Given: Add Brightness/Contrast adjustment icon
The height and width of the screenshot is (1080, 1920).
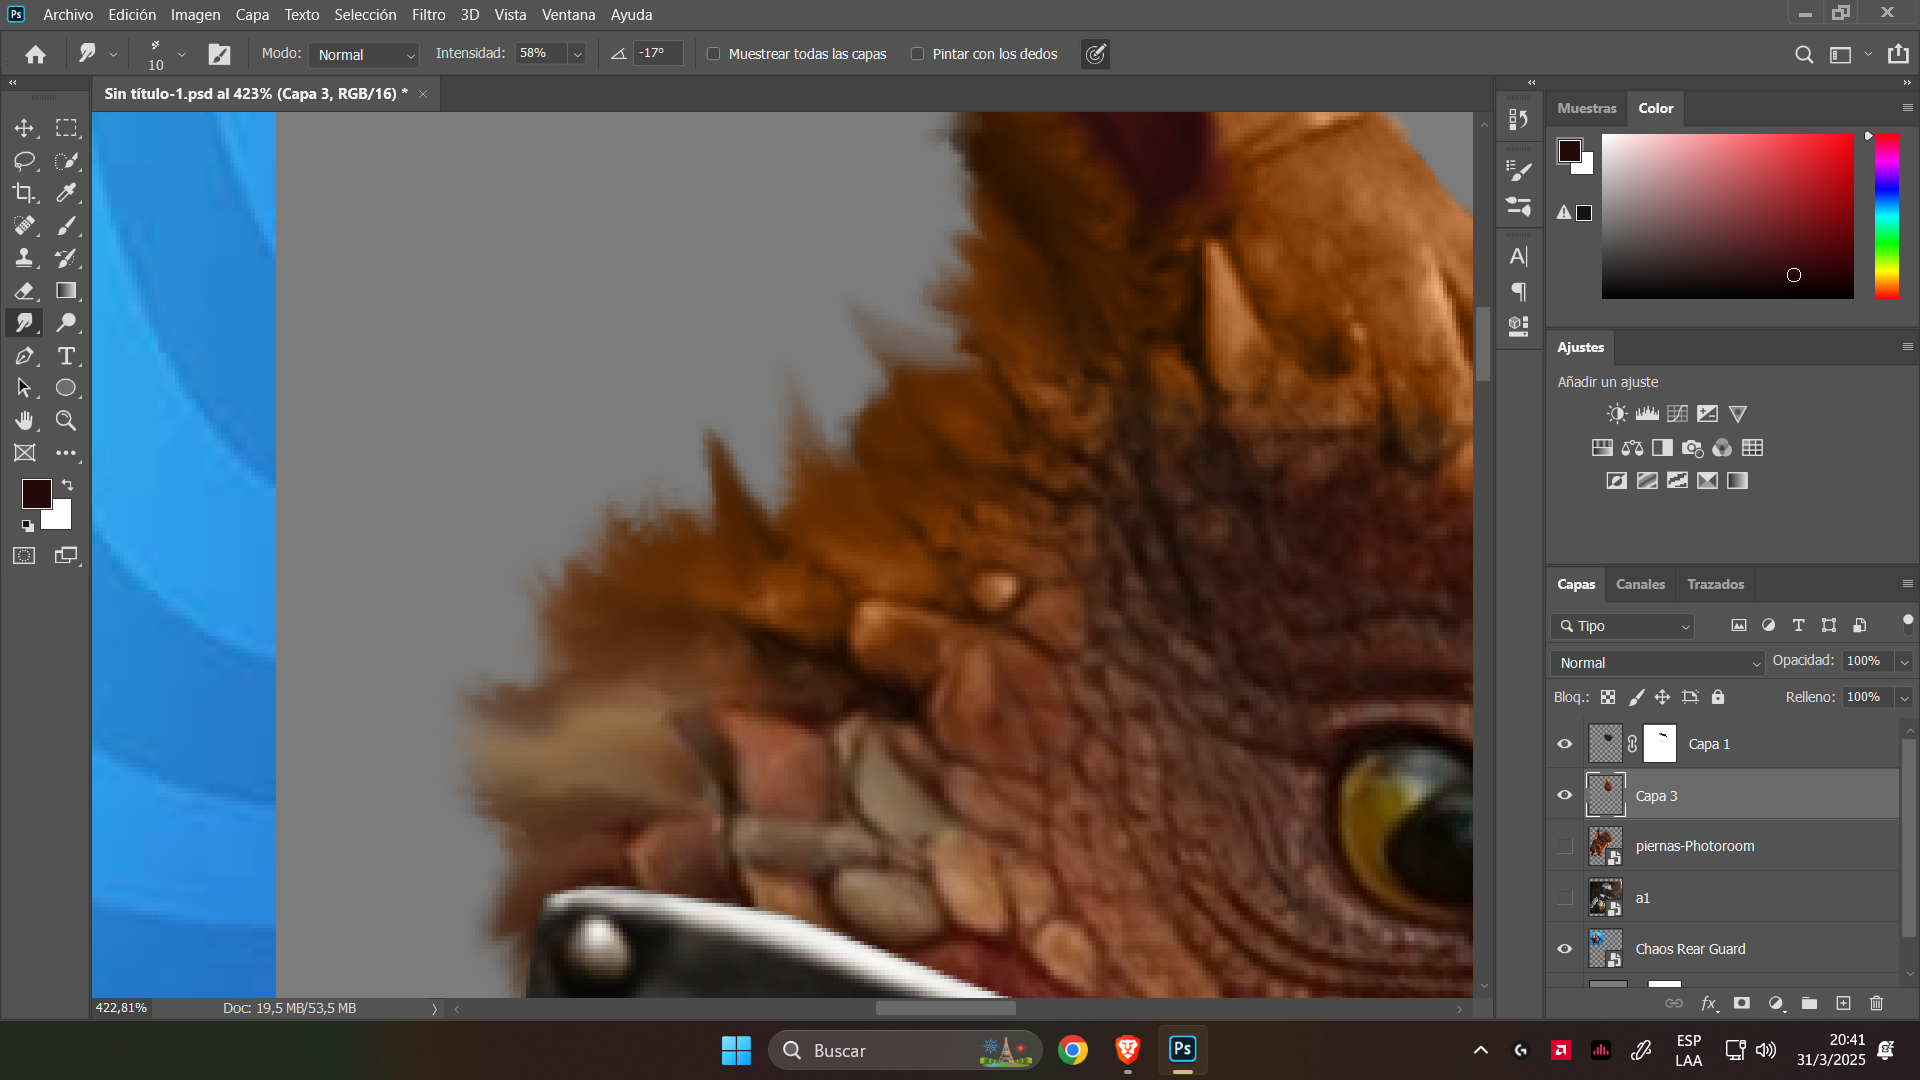Looking at the screenshot, I should [1617, 414].
